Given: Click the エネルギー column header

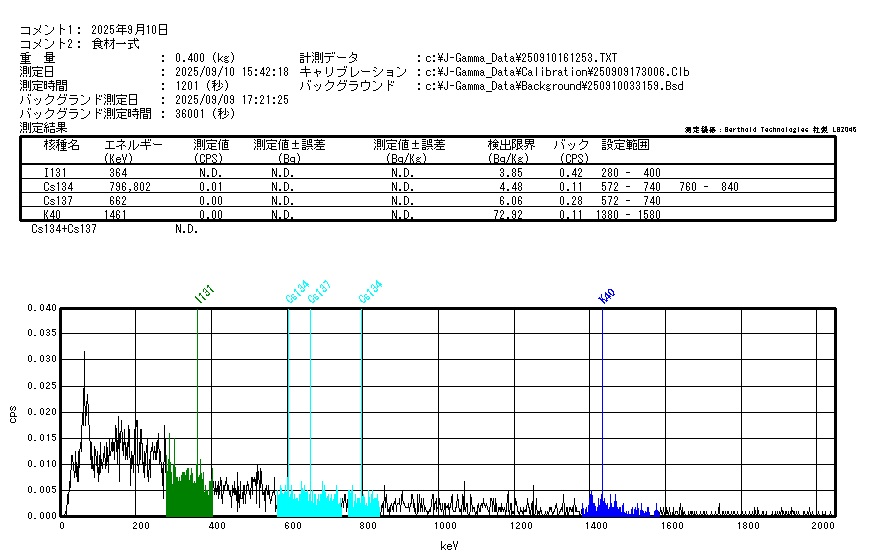Looking at the screenshot, I should (x=133, y=145).
